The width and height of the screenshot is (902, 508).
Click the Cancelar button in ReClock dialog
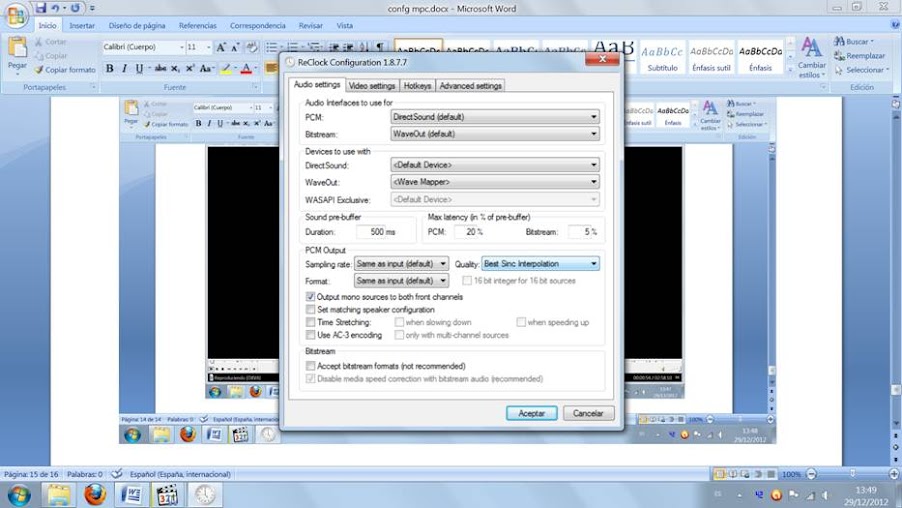point(588,413)
